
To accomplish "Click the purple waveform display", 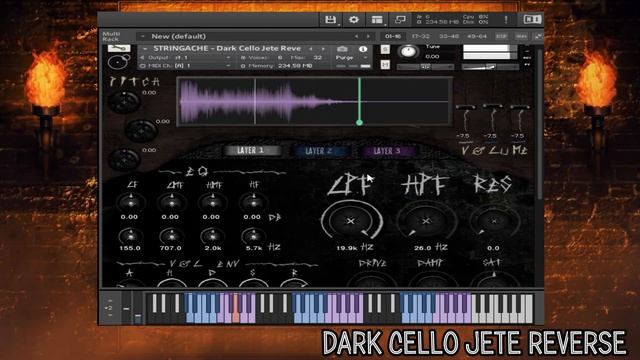I will tap(314, 101).
